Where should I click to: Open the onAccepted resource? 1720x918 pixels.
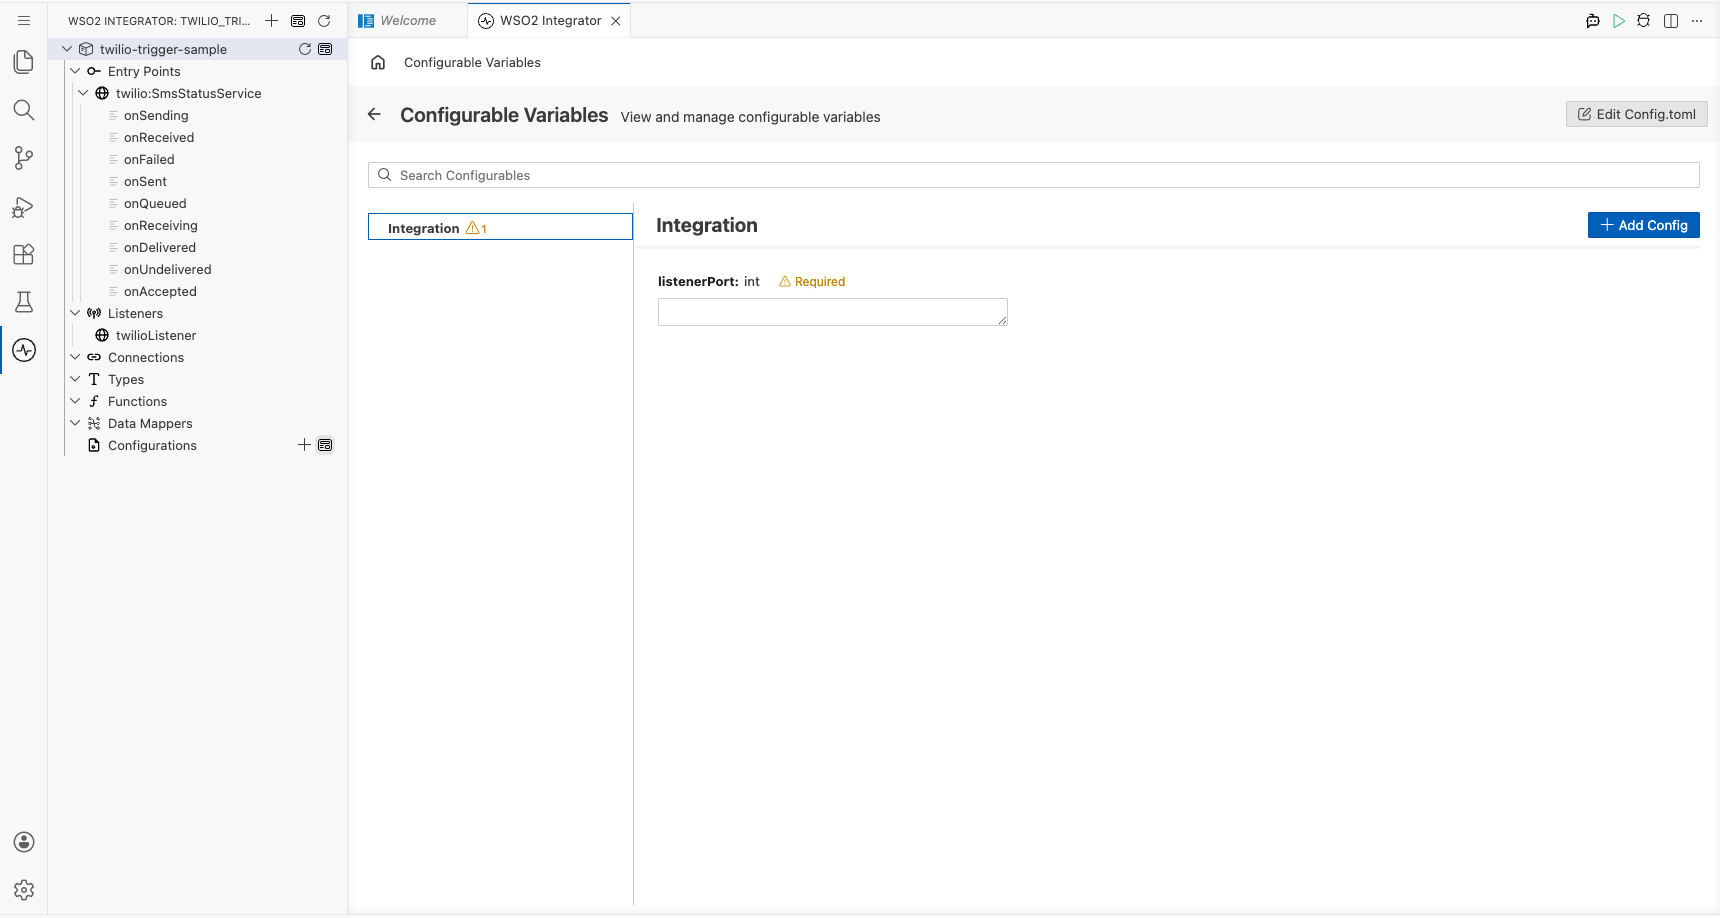tap(160, 291)
